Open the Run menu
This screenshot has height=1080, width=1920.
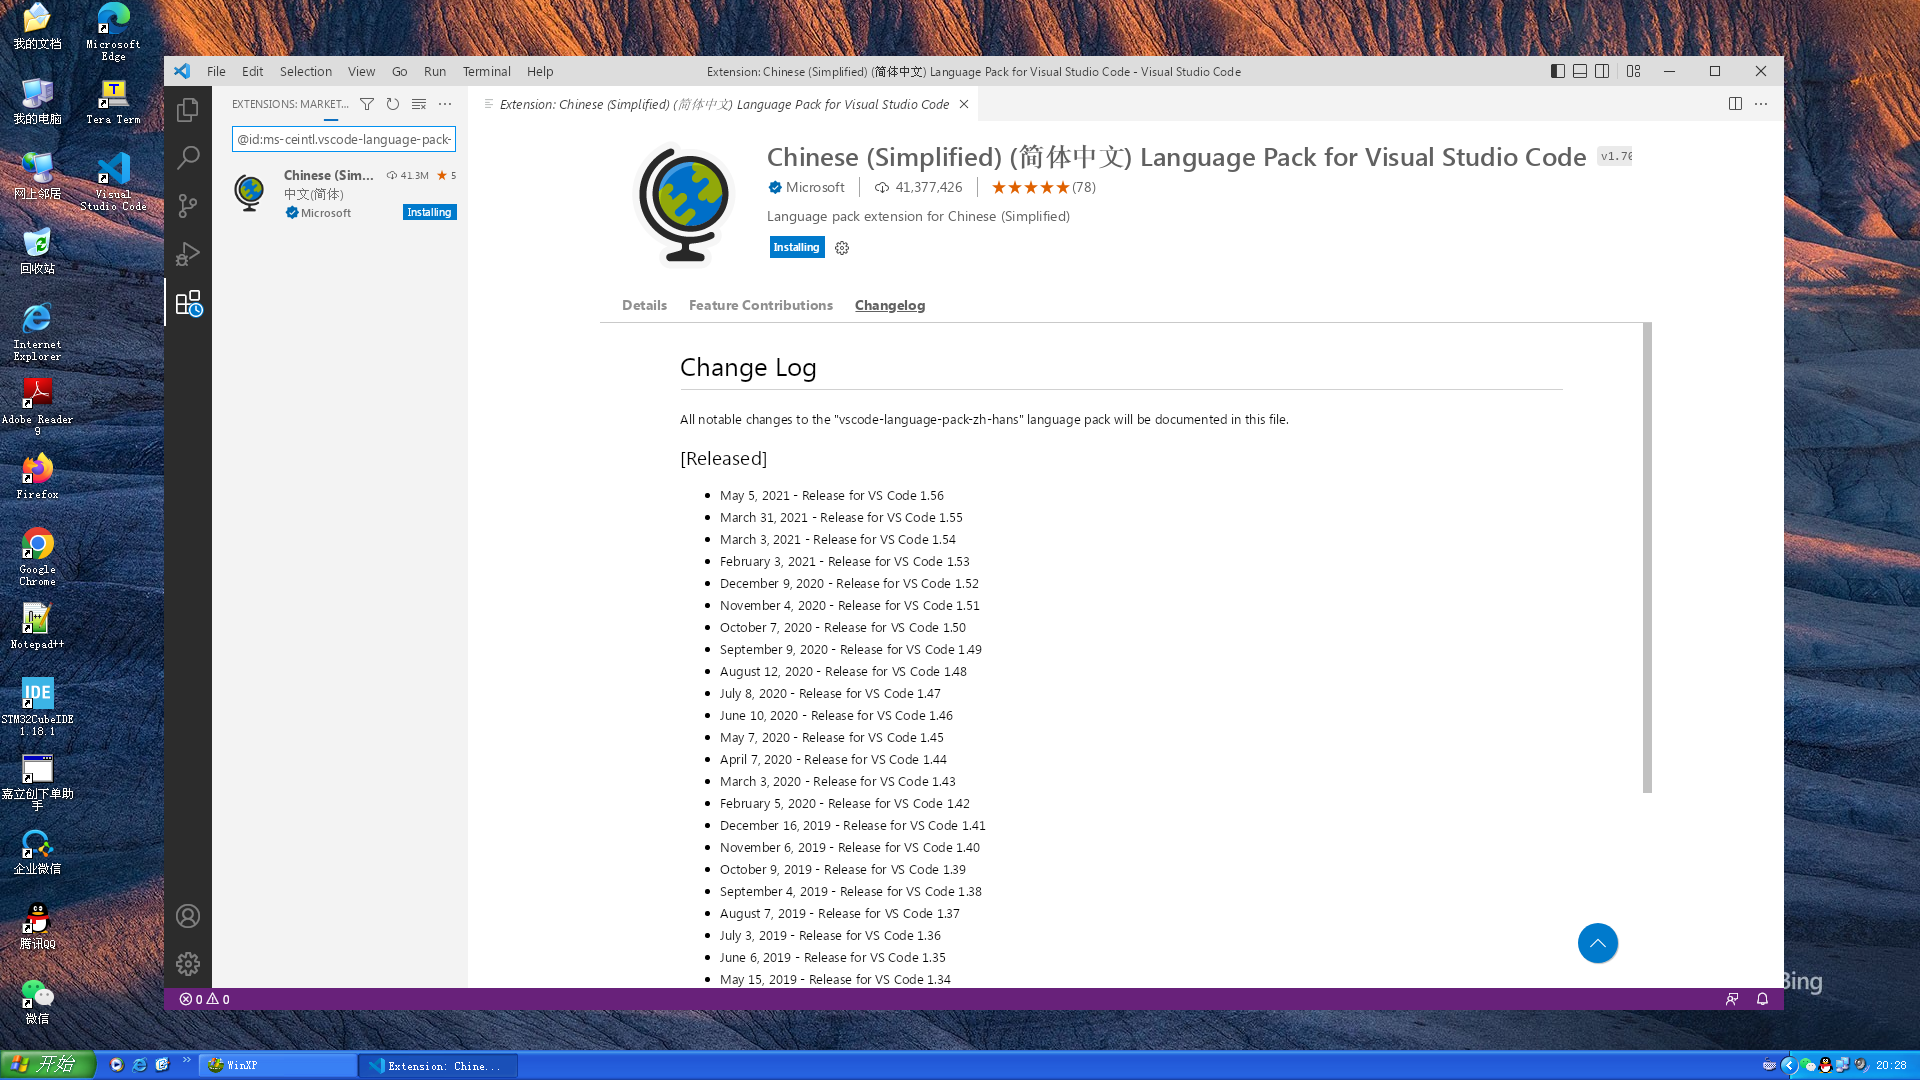(x=435, y=71)
